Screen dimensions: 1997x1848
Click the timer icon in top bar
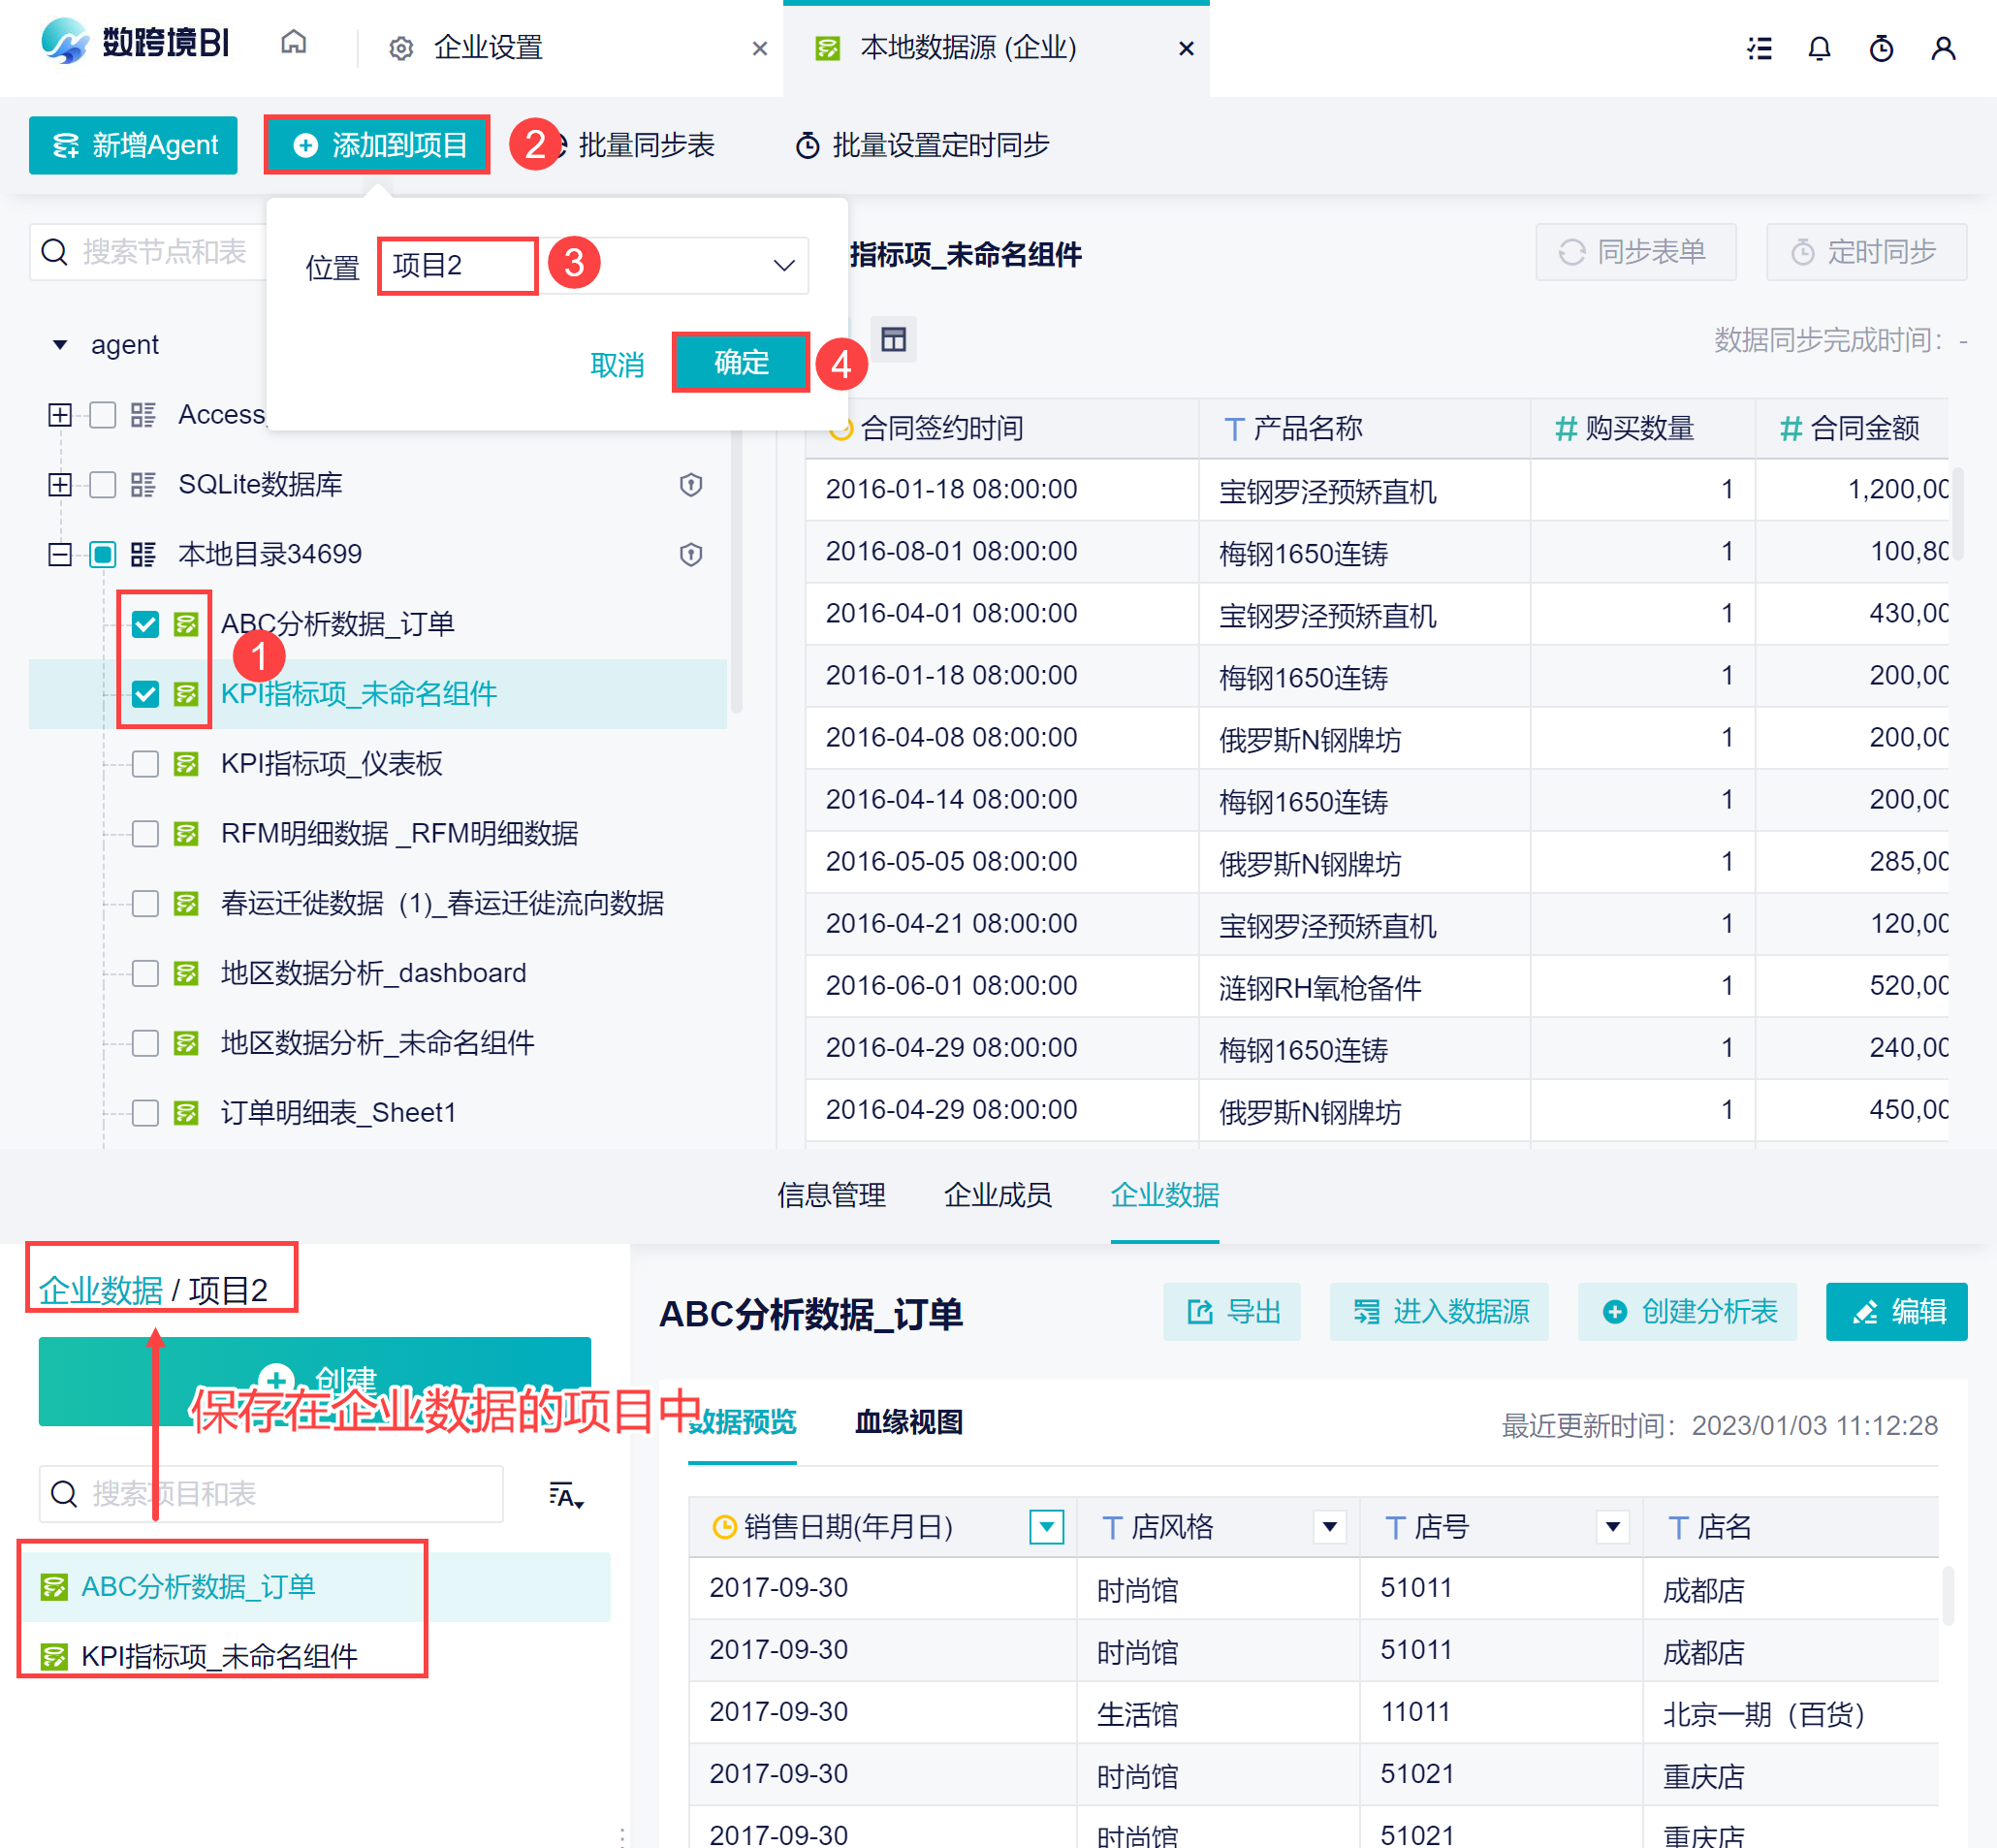coord(1881,48)
